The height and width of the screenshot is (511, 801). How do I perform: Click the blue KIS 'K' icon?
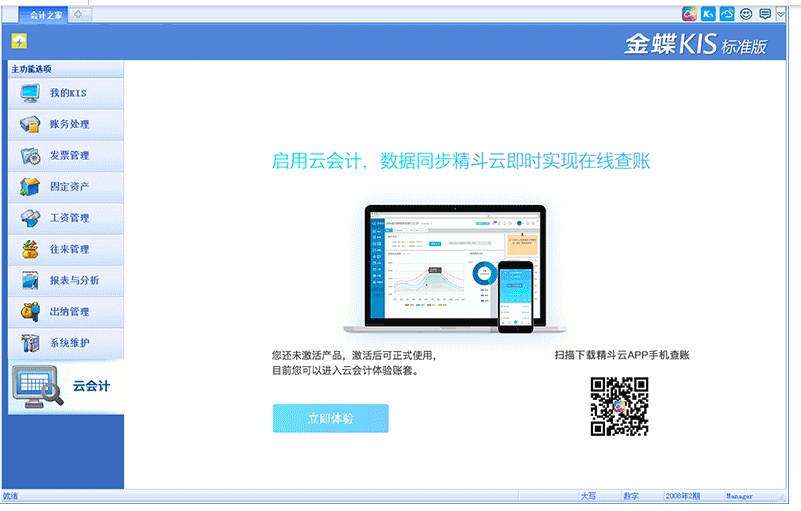(x=708, y=14)
